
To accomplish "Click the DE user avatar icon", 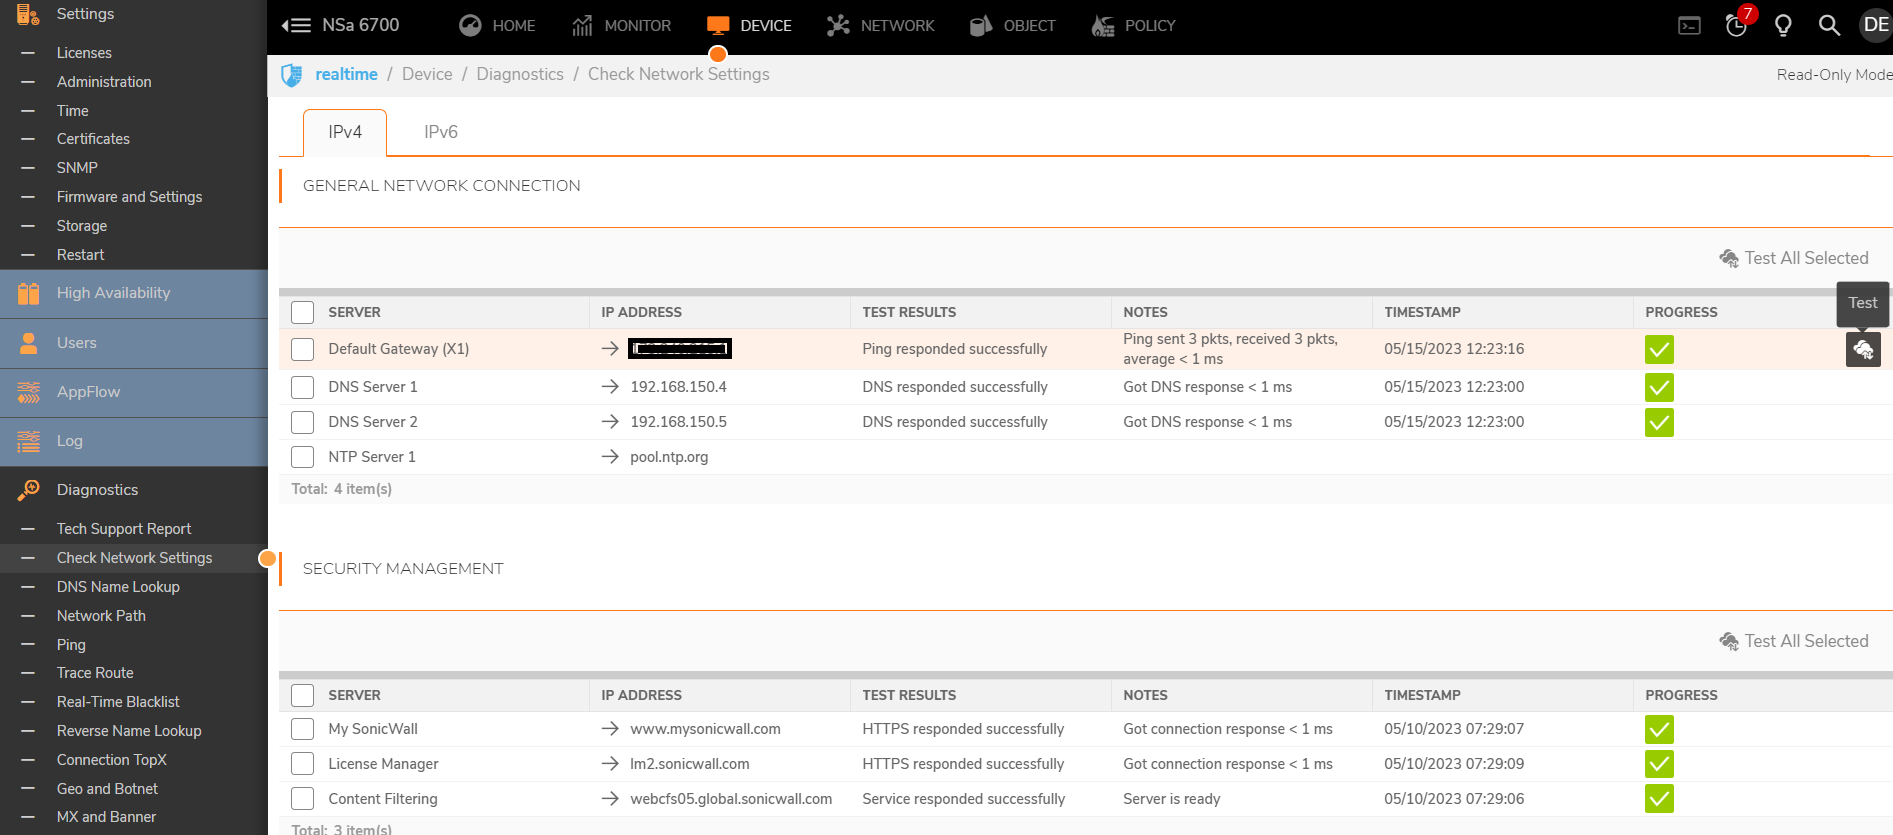I will [1875, 25].
